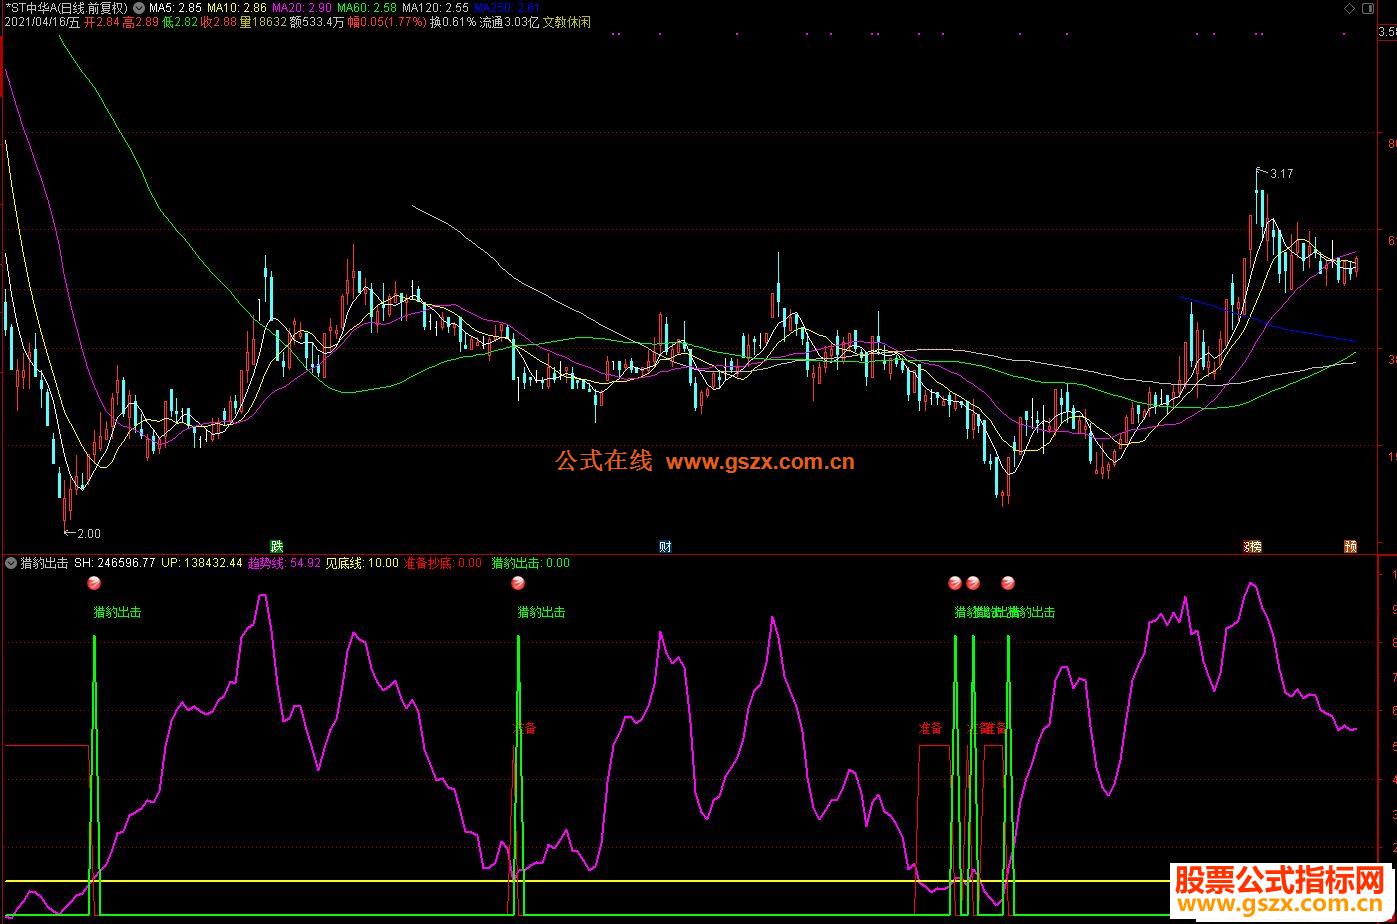Screen dimensions: 1397x924
Task: Click the *ST中华A(日线 前复权) chart title
Action: click(x=66, y=7)
